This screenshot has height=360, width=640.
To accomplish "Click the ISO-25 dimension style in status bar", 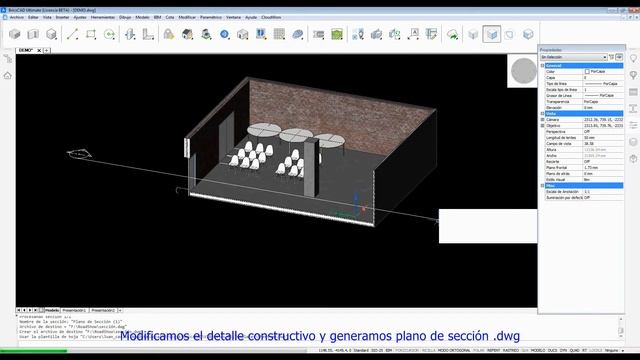I will point(377,350).
